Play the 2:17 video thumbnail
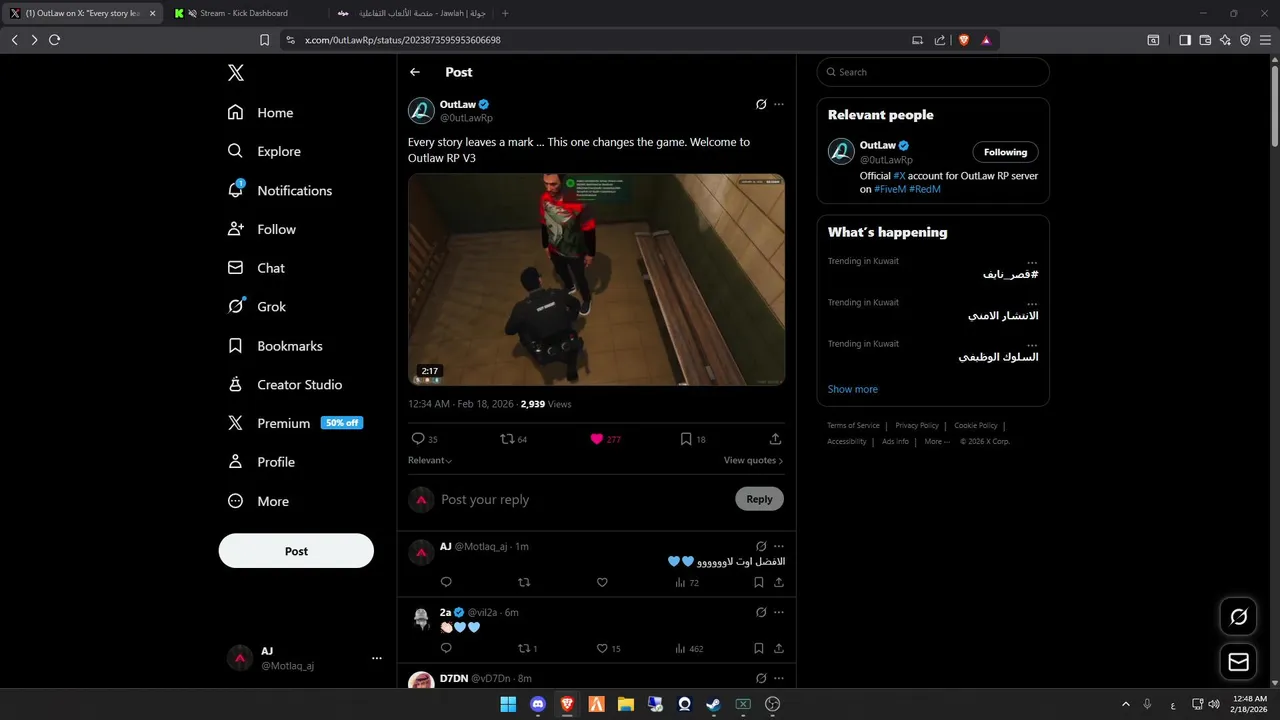Image resolution: width=1280 pixels, height=720 pixels. [x=596, y=279]
